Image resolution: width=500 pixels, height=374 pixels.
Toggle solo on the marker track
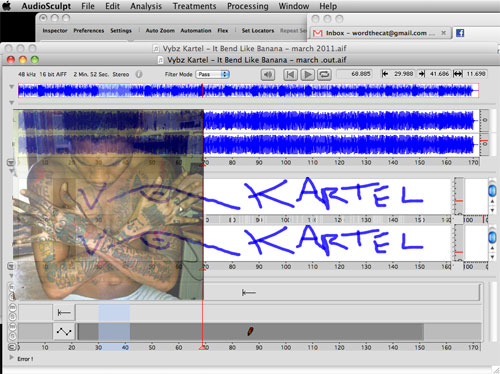click(x=13, y=316)
